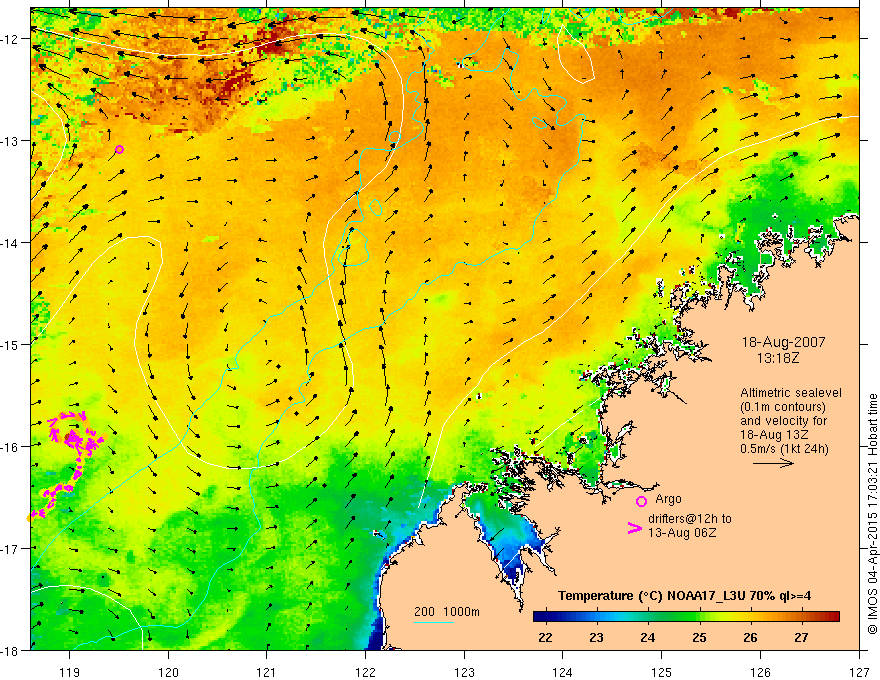Click the magenta Argo circle on the map near 13°S

coord(119,149)
